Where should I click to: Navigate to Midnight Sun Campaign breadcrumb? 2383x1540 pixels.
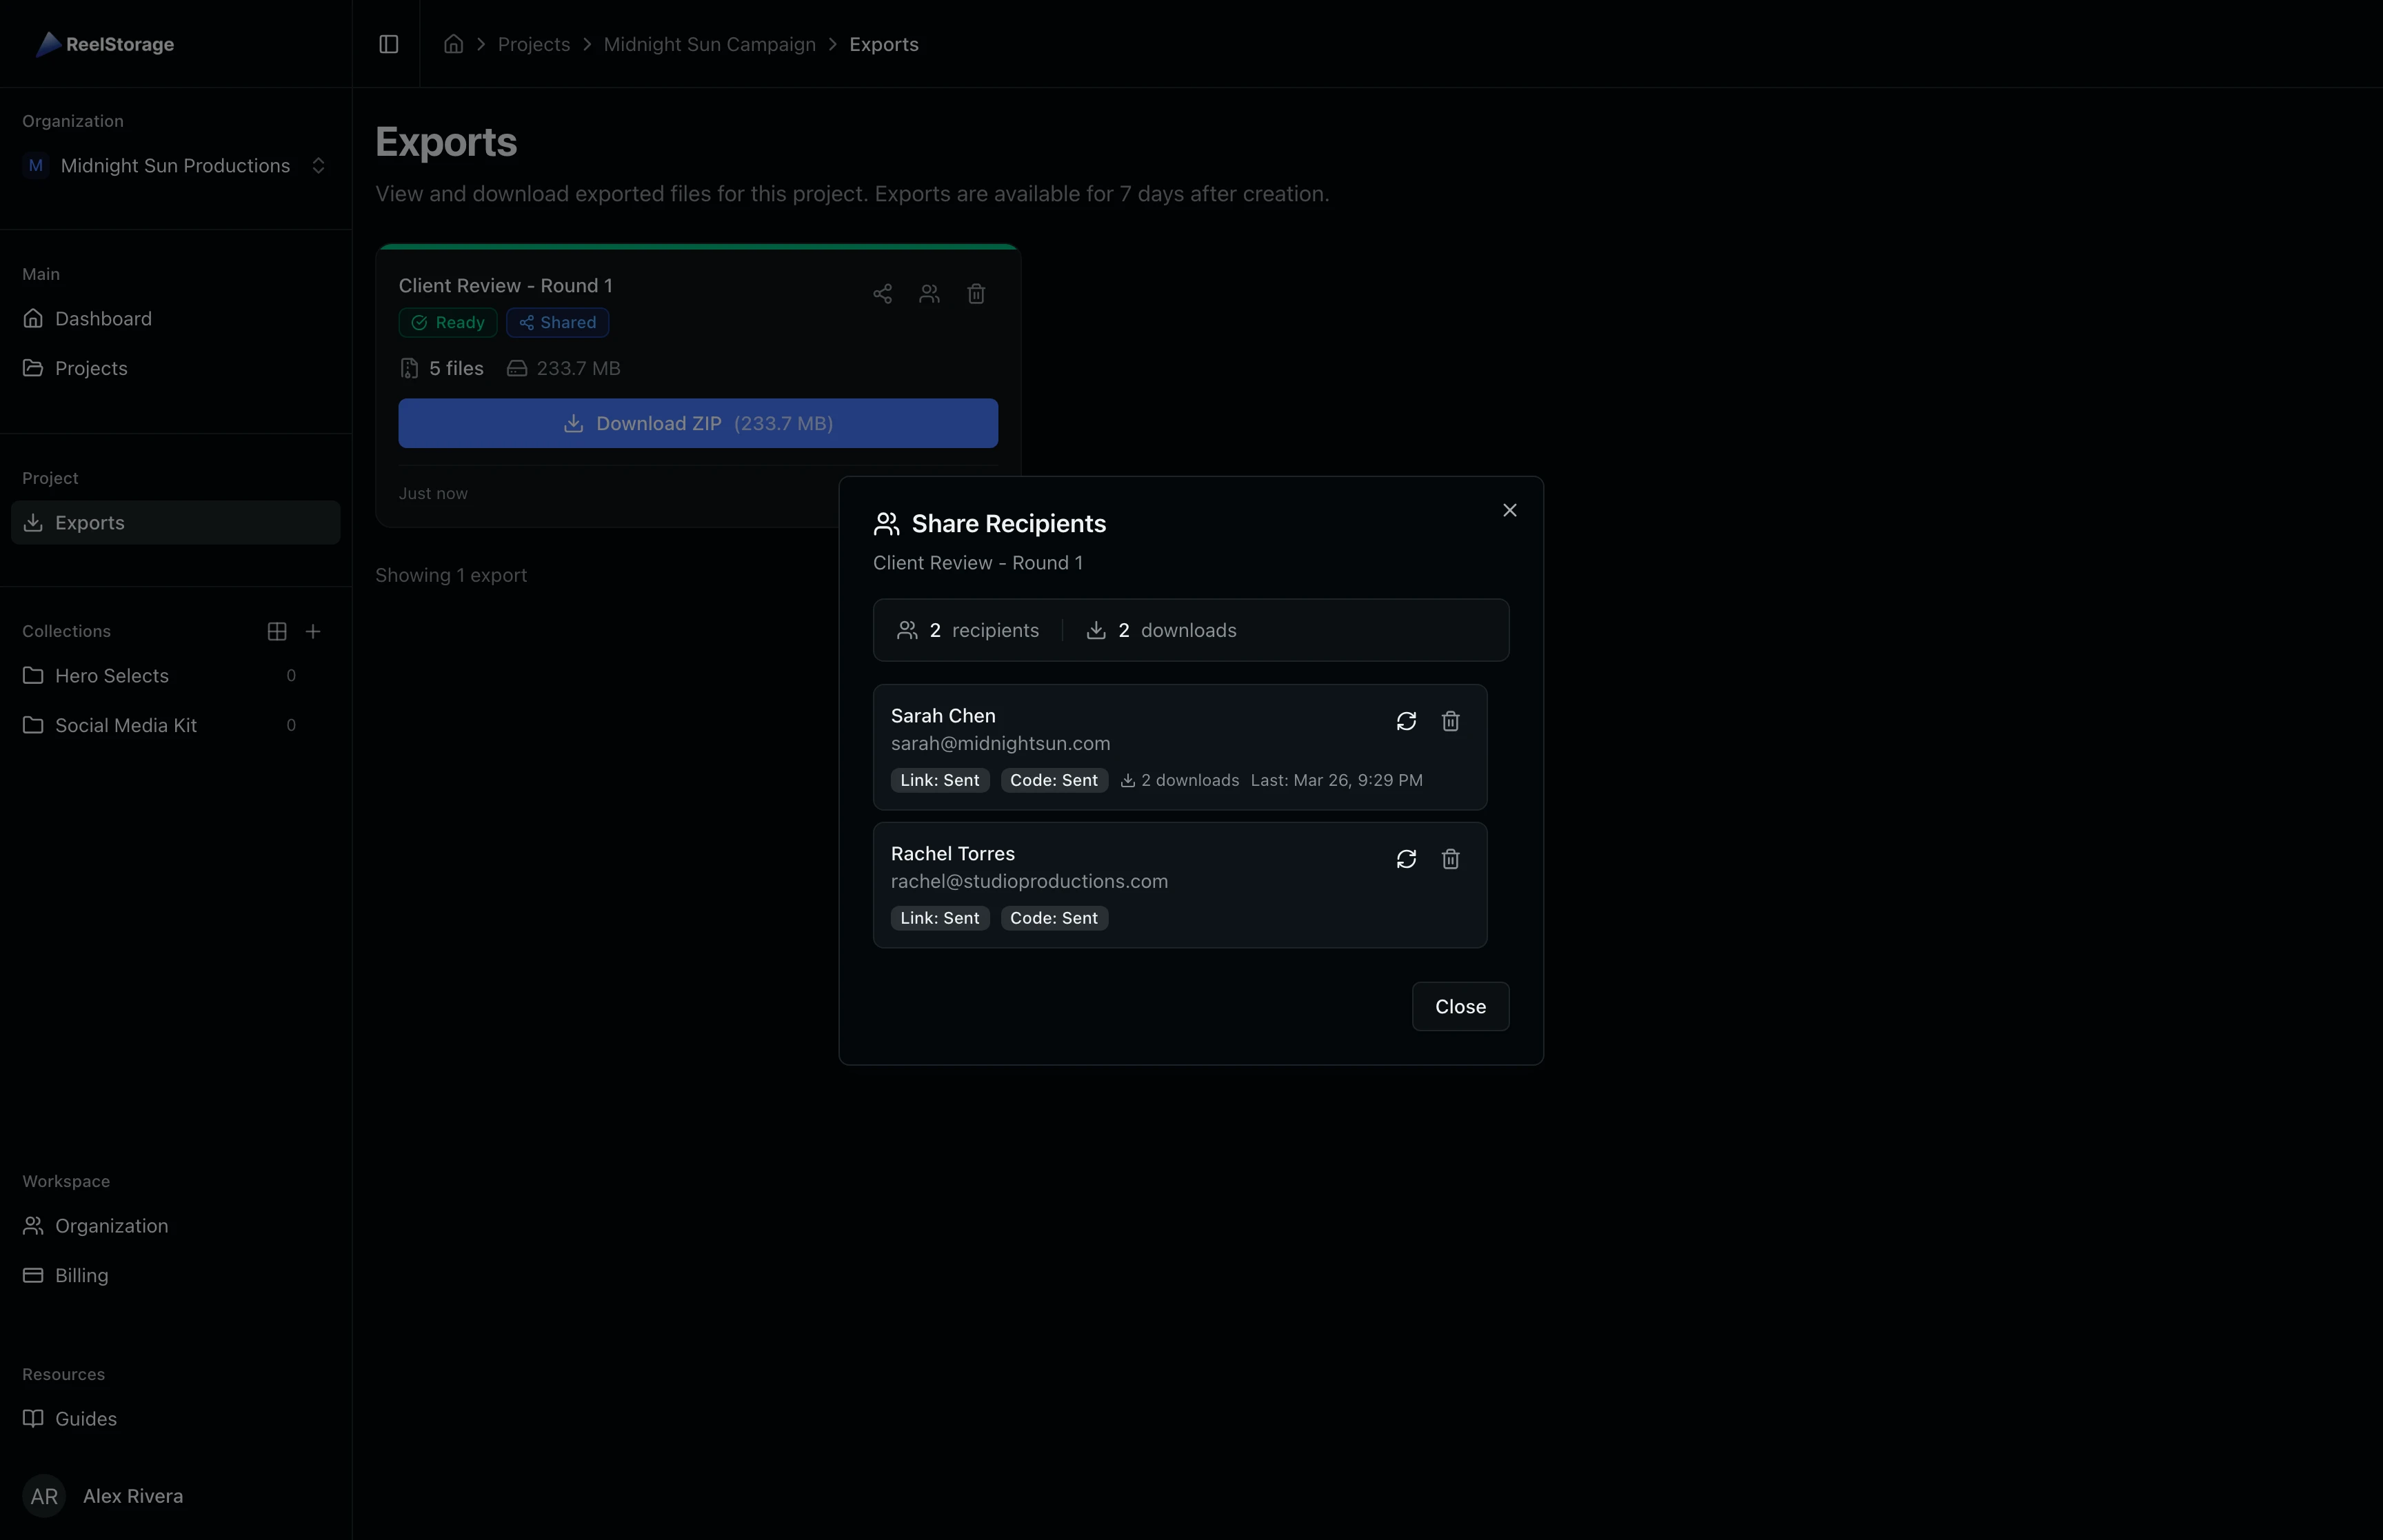tap(709, 44)
